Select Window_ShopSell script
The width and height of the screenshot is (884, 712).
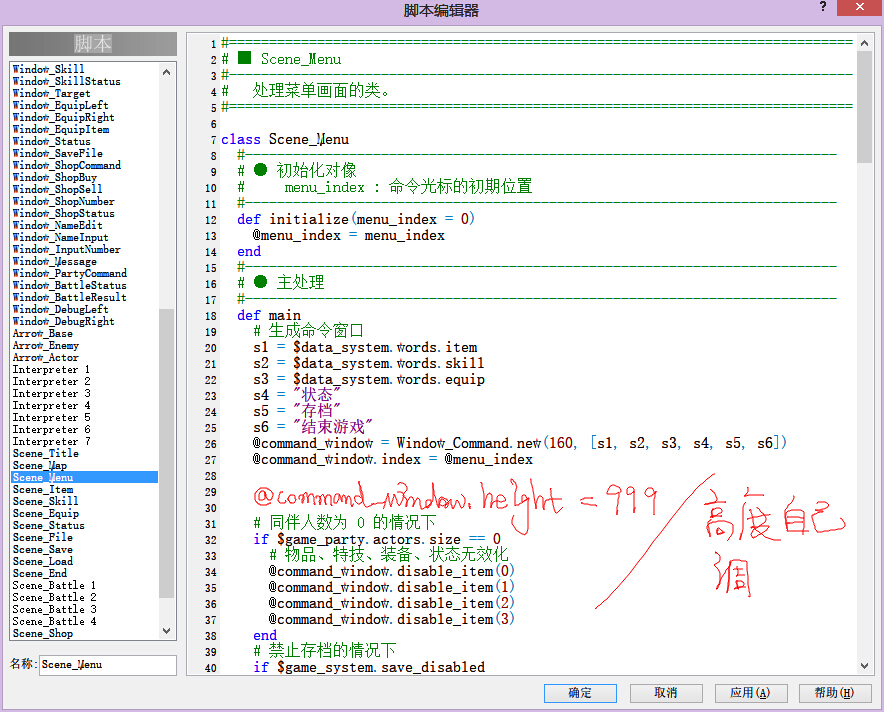pyautogui.click(x=58, y=189)
